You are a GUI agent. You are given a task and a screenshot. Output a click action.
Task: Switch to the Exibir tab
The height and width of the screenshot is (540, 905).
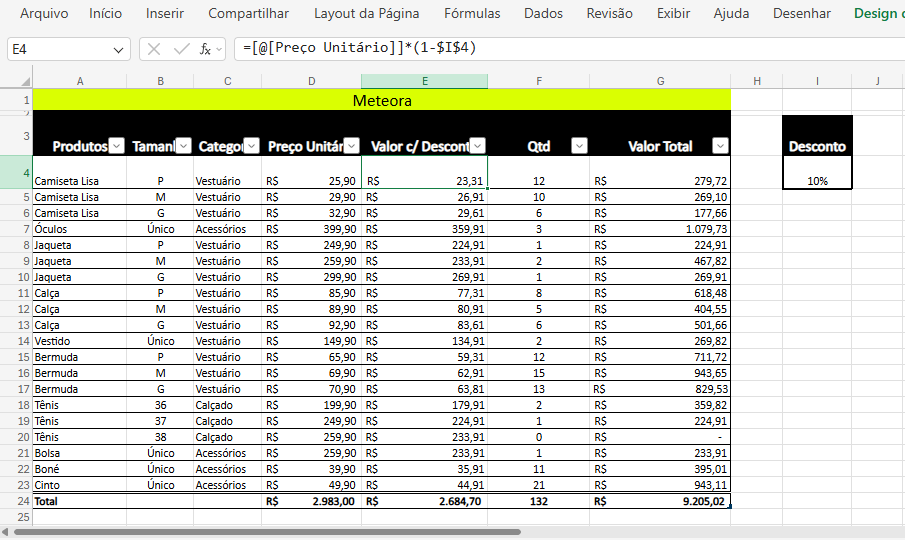[x=673, y=13]
